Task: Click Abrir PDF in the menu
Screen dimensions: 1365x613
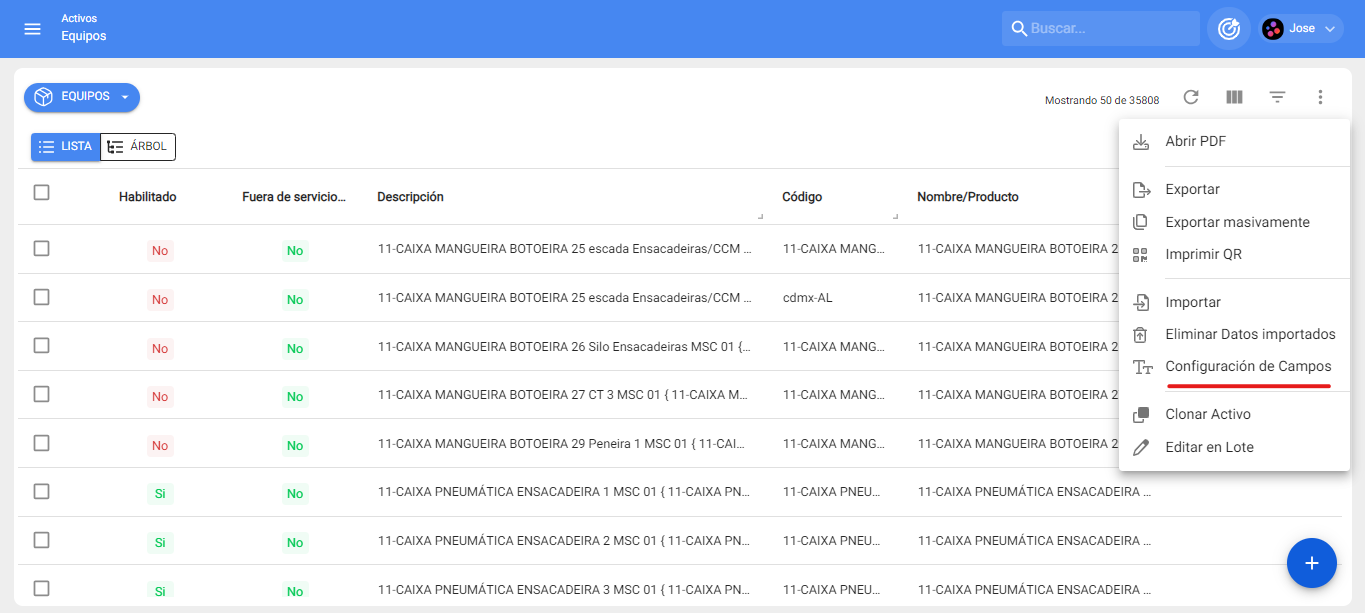Action: [1195, 142]
